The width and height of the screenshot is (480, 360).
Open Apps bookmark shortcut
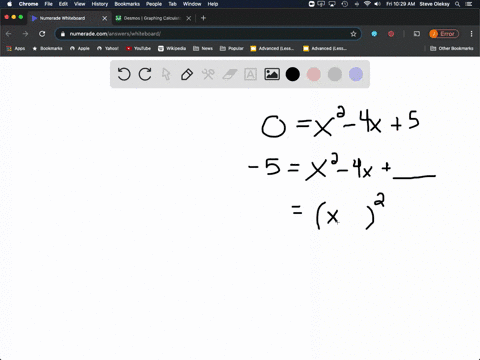pos(16,48)
